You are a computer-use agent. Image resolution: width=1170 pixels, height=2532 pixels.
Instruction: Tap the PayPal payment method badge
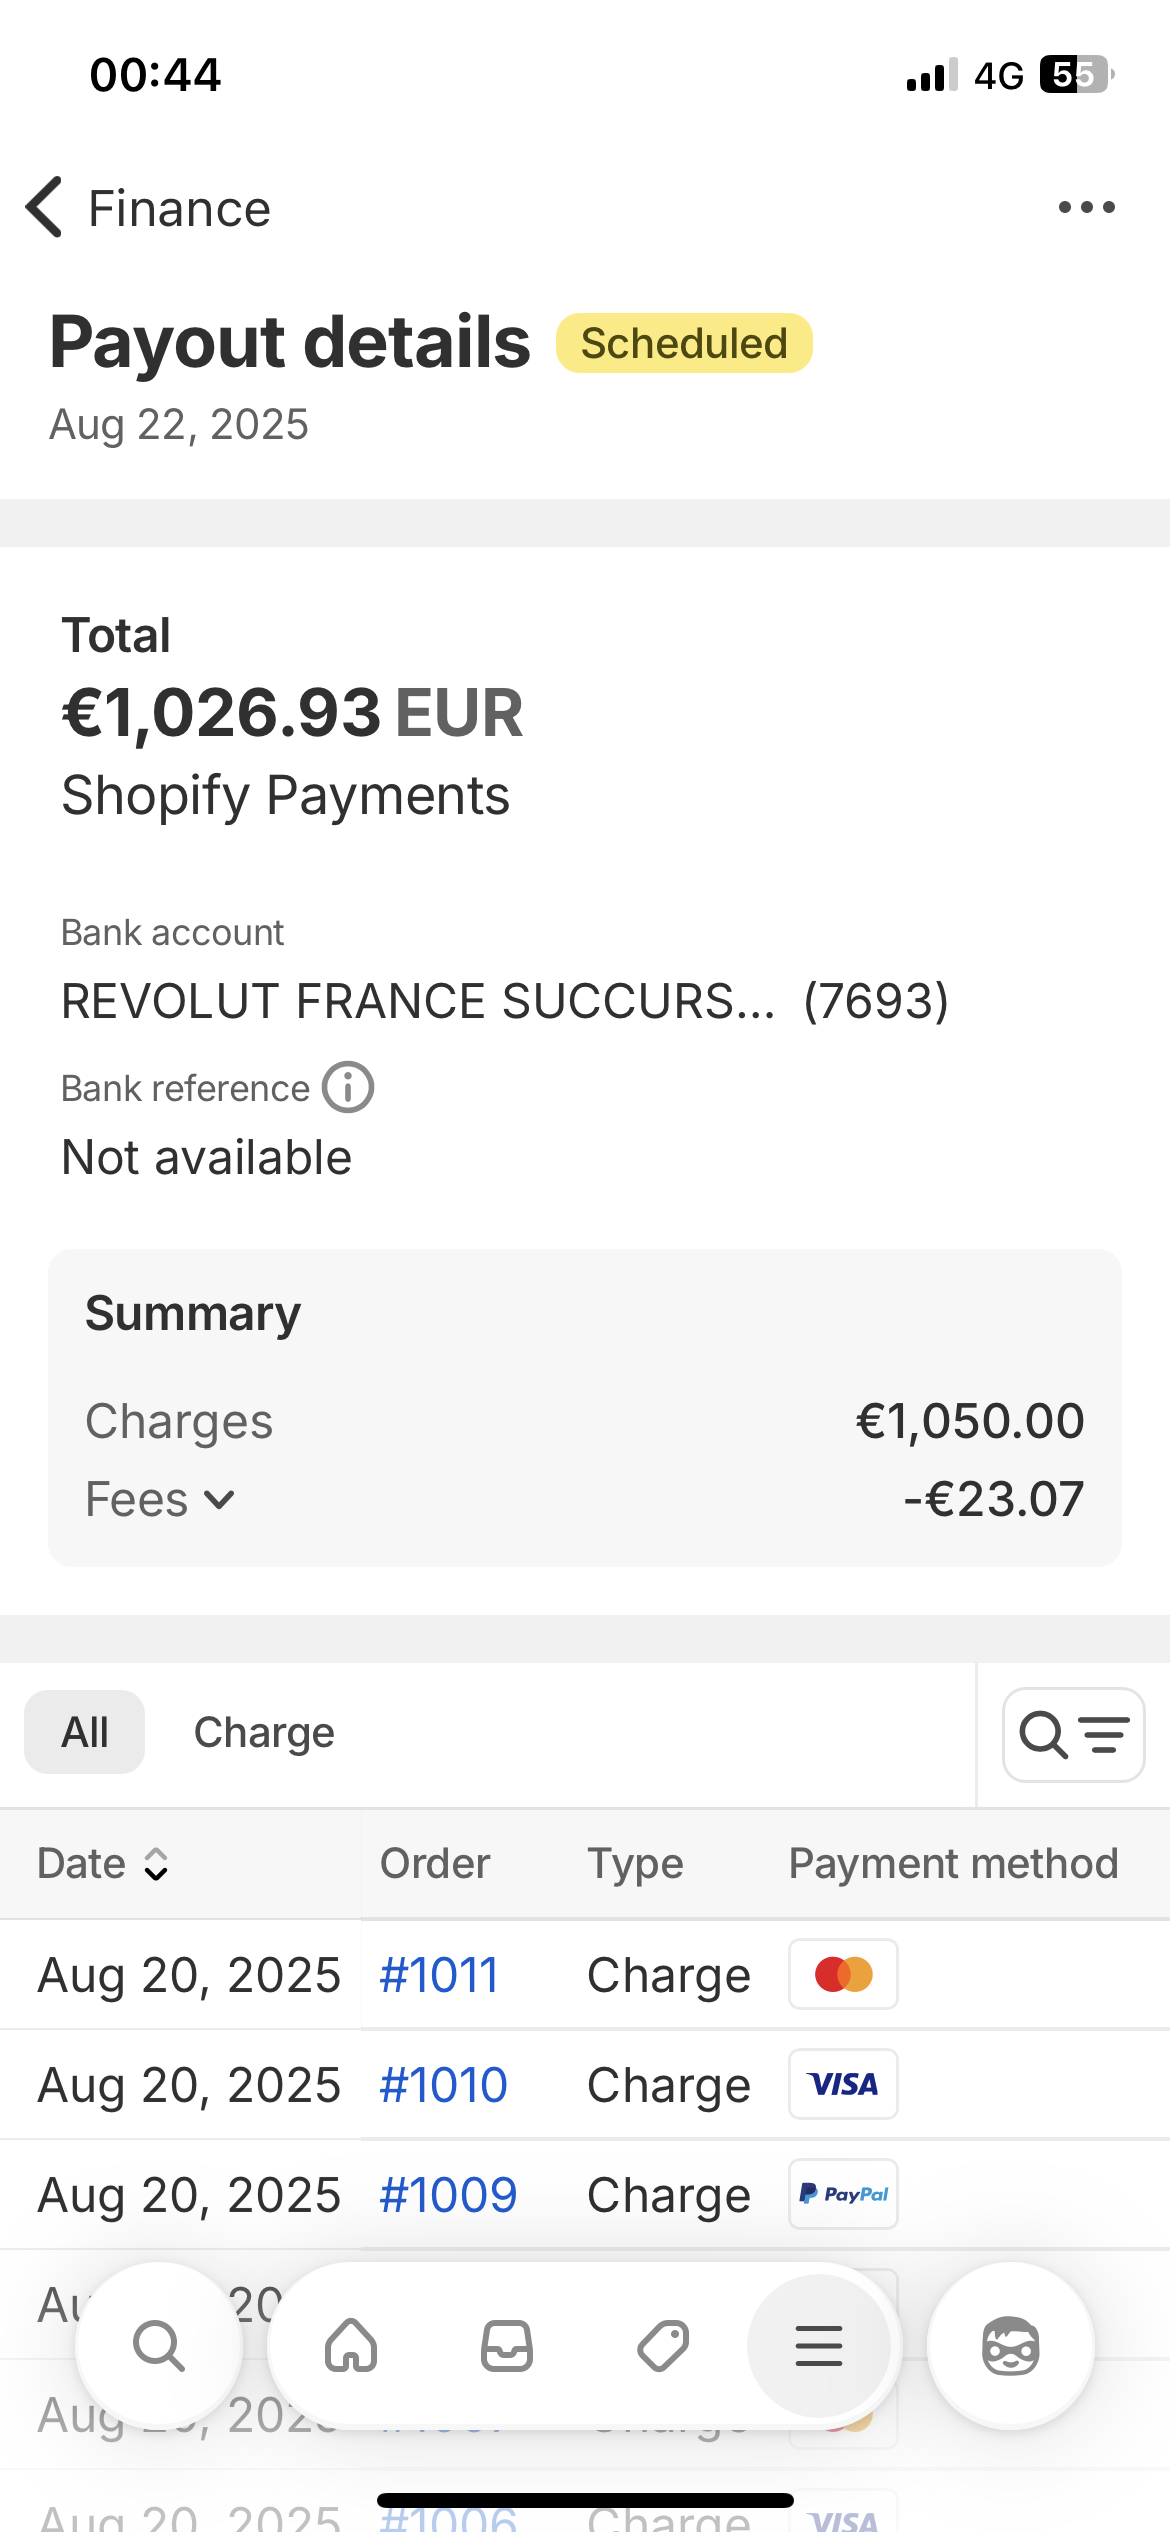(843, 2194)
